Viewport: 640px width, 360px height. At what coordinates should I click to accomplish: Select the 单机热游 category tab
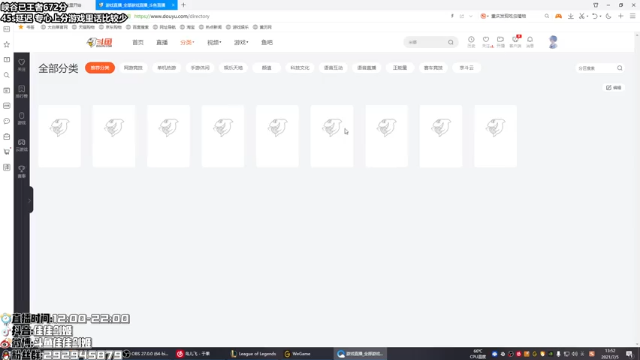click(x=167, y=68)
